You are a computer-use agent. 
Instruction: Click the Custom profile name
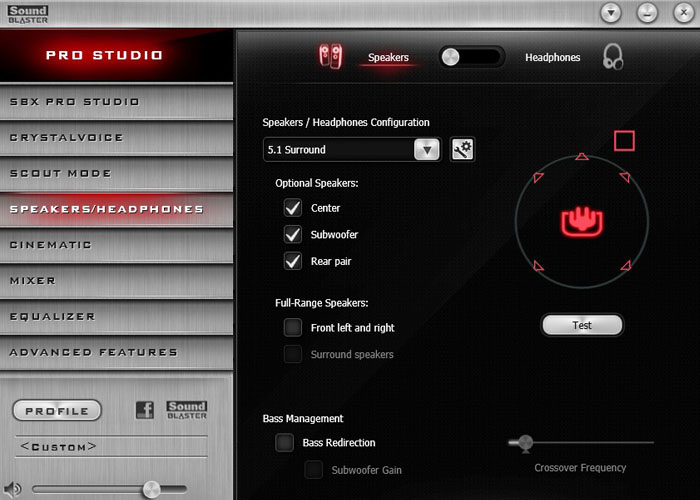[58, 446]
